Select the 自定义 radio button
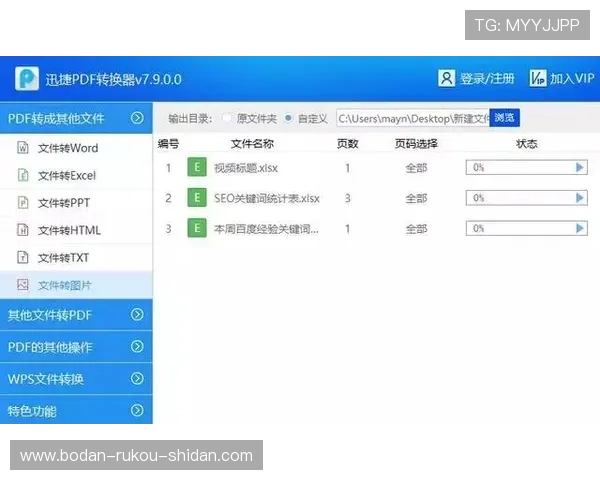The width and height of the screenshot is (600, 480). pyautogui.click(x=288, y=118)
